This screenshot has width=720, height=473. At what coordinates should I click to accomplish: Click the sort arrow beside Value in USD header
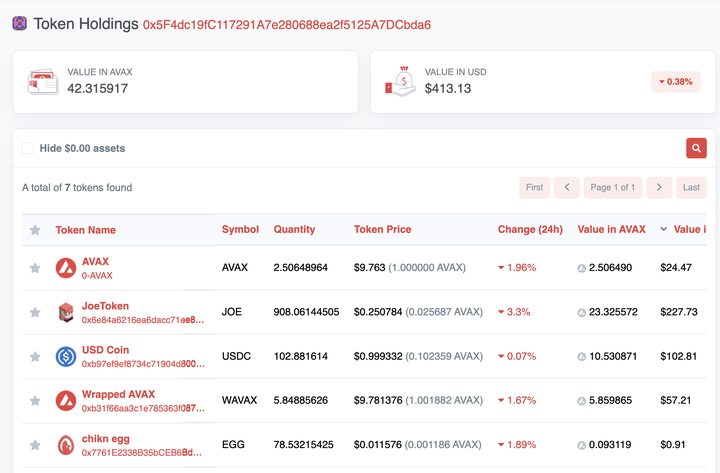(664, 229)
